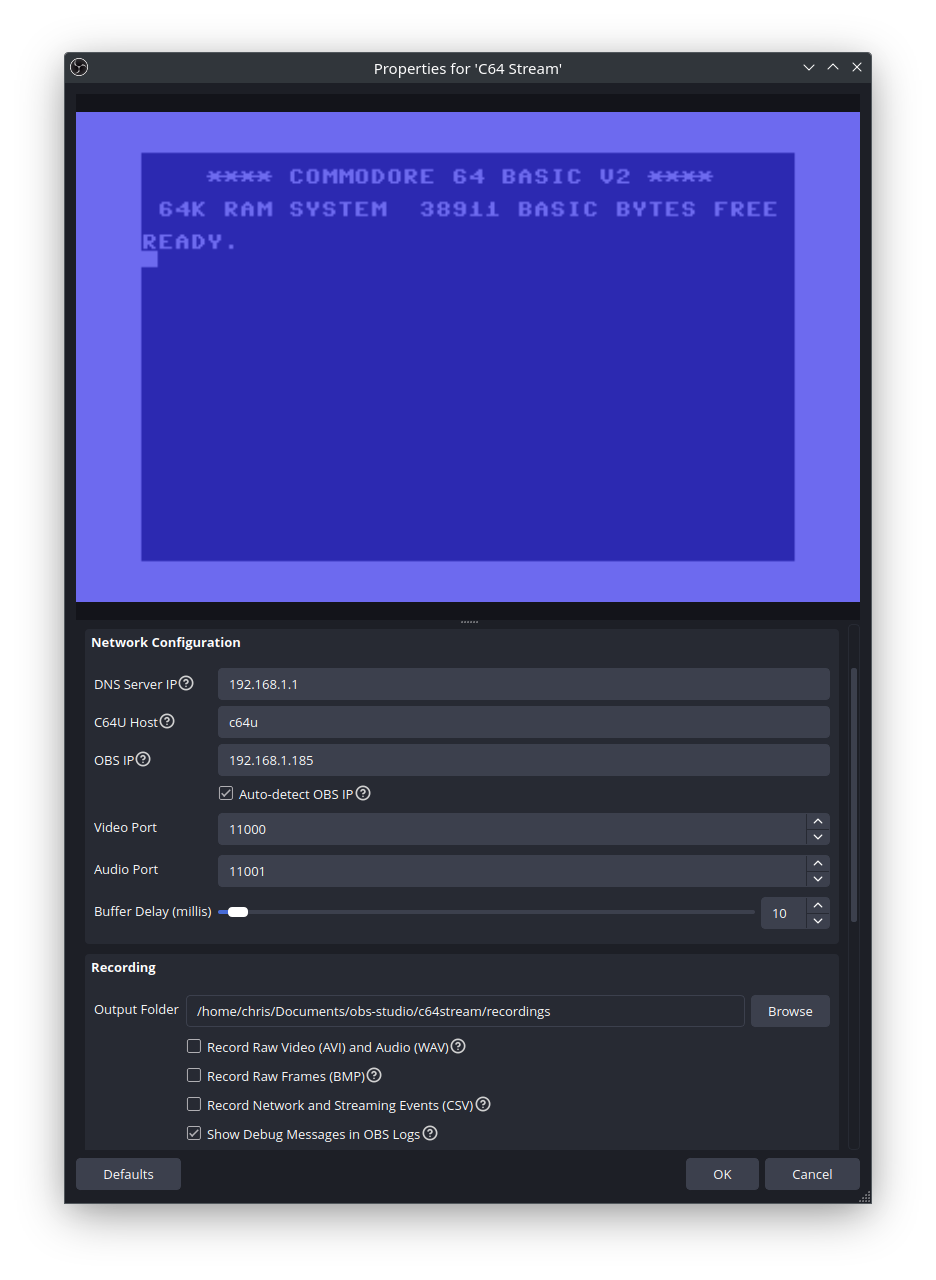Uncheck Show Debug Messages in OBS Logs
Image resolution: width=936 pixels, height=1280 pixels.
[194, 1133]
